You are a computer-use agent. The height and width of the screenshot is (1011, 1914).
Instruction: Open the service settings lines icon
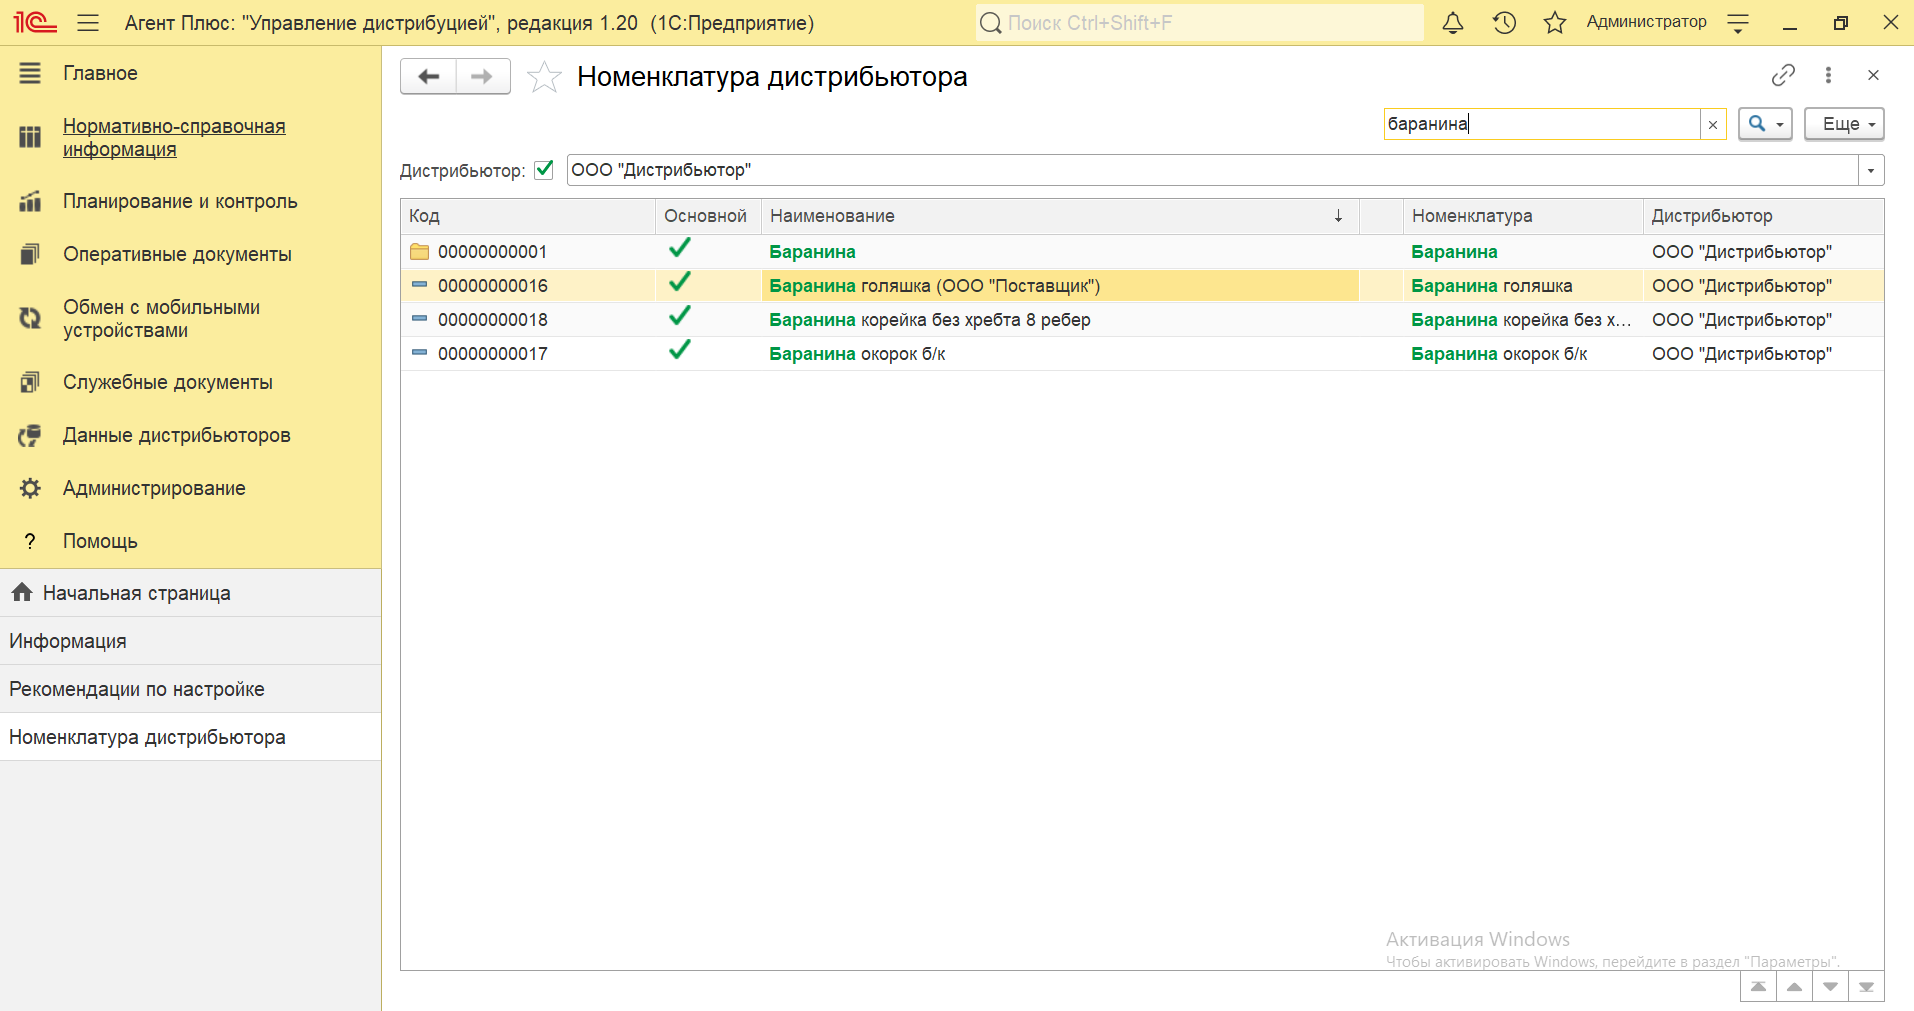1738,23
